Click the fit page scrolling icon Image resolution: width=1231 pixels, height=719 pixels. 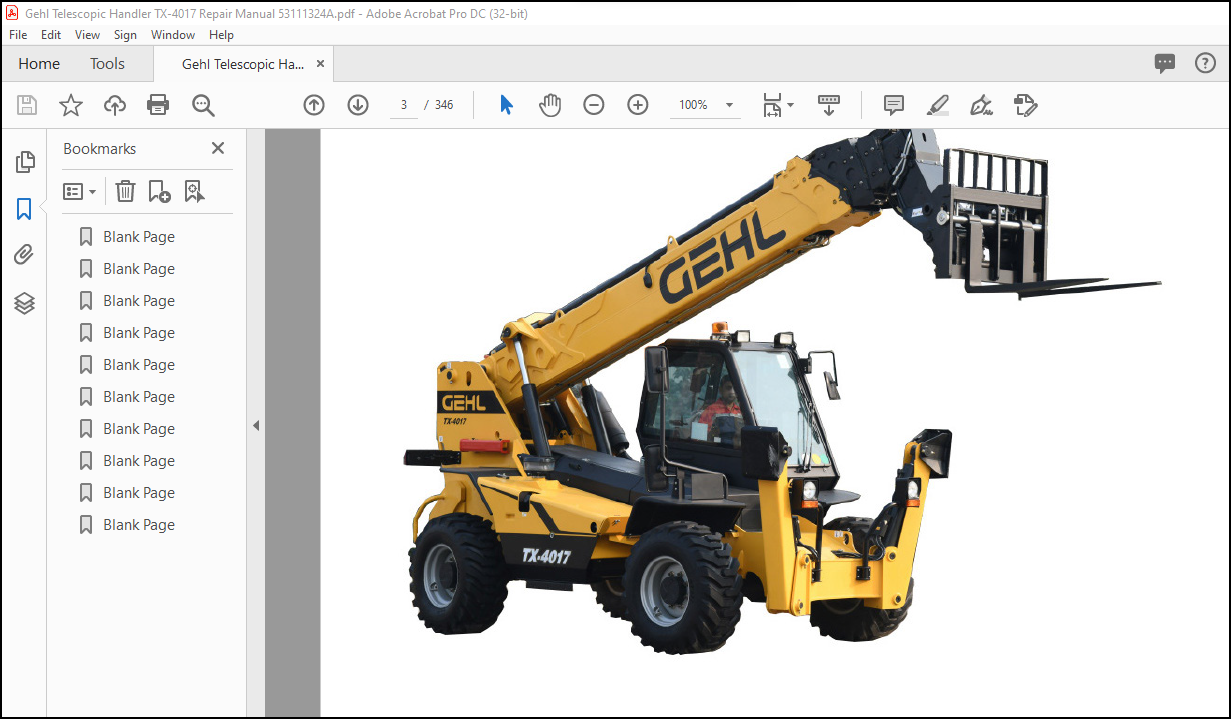[771, 105]
